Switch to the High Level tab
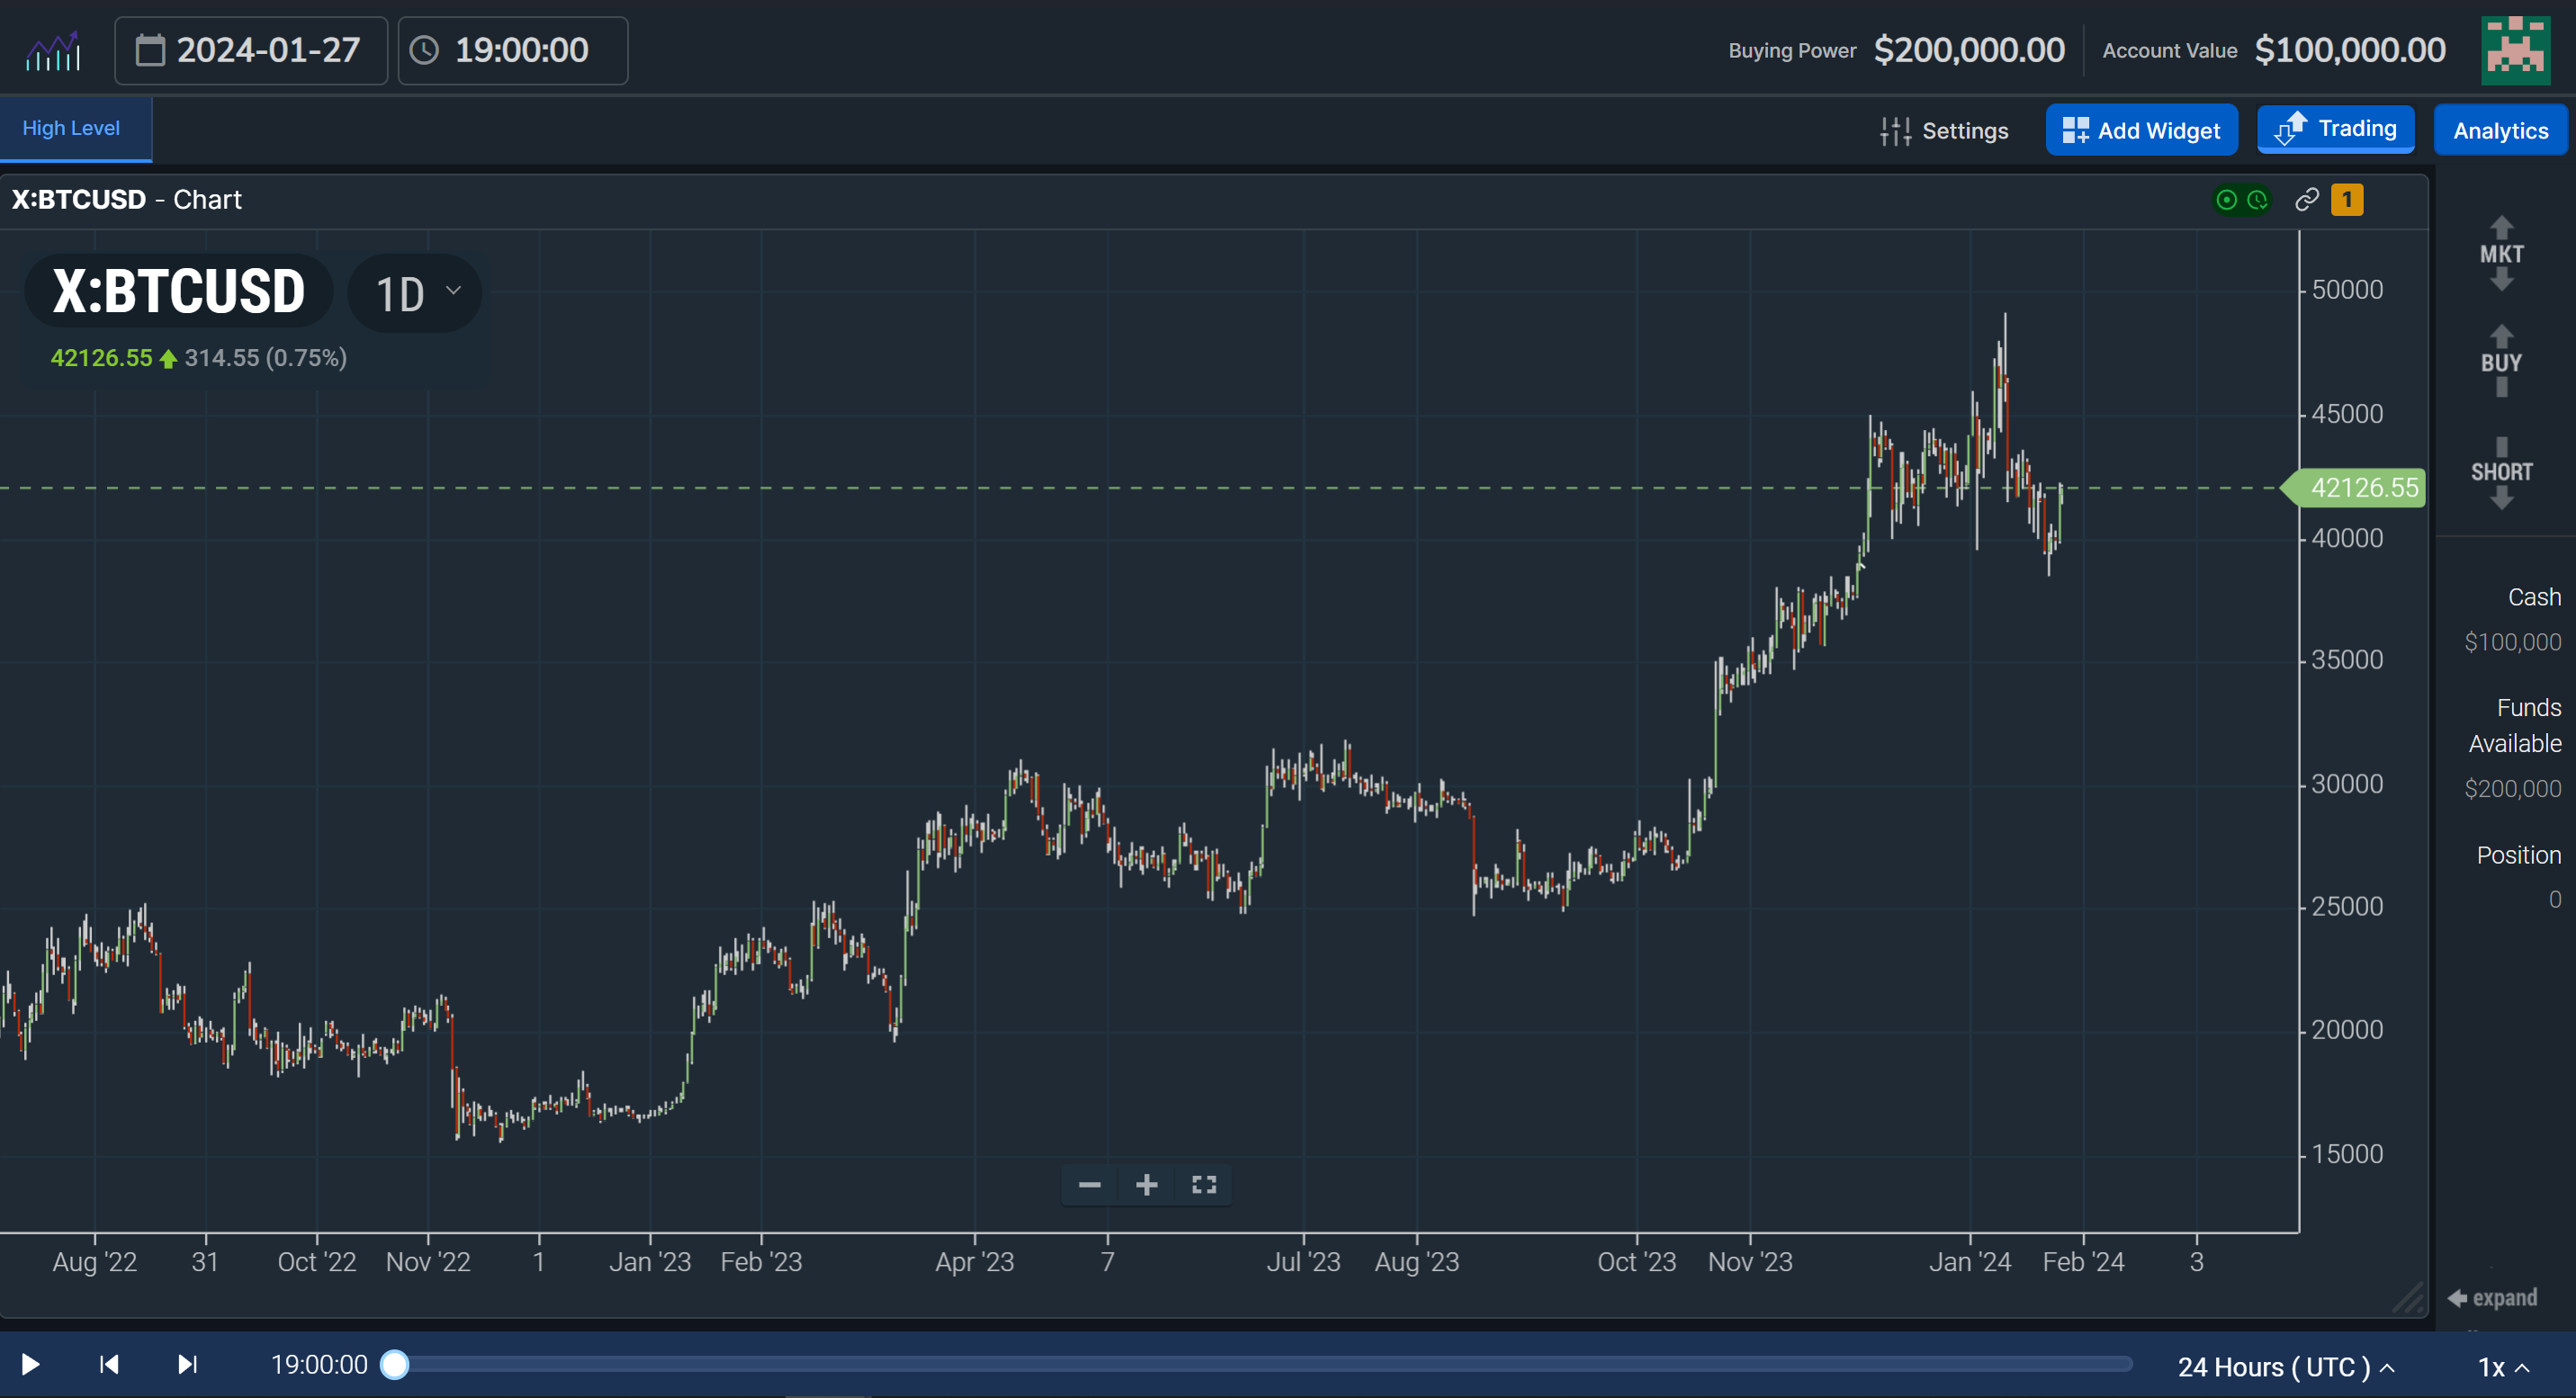 [x=71, y=128]
